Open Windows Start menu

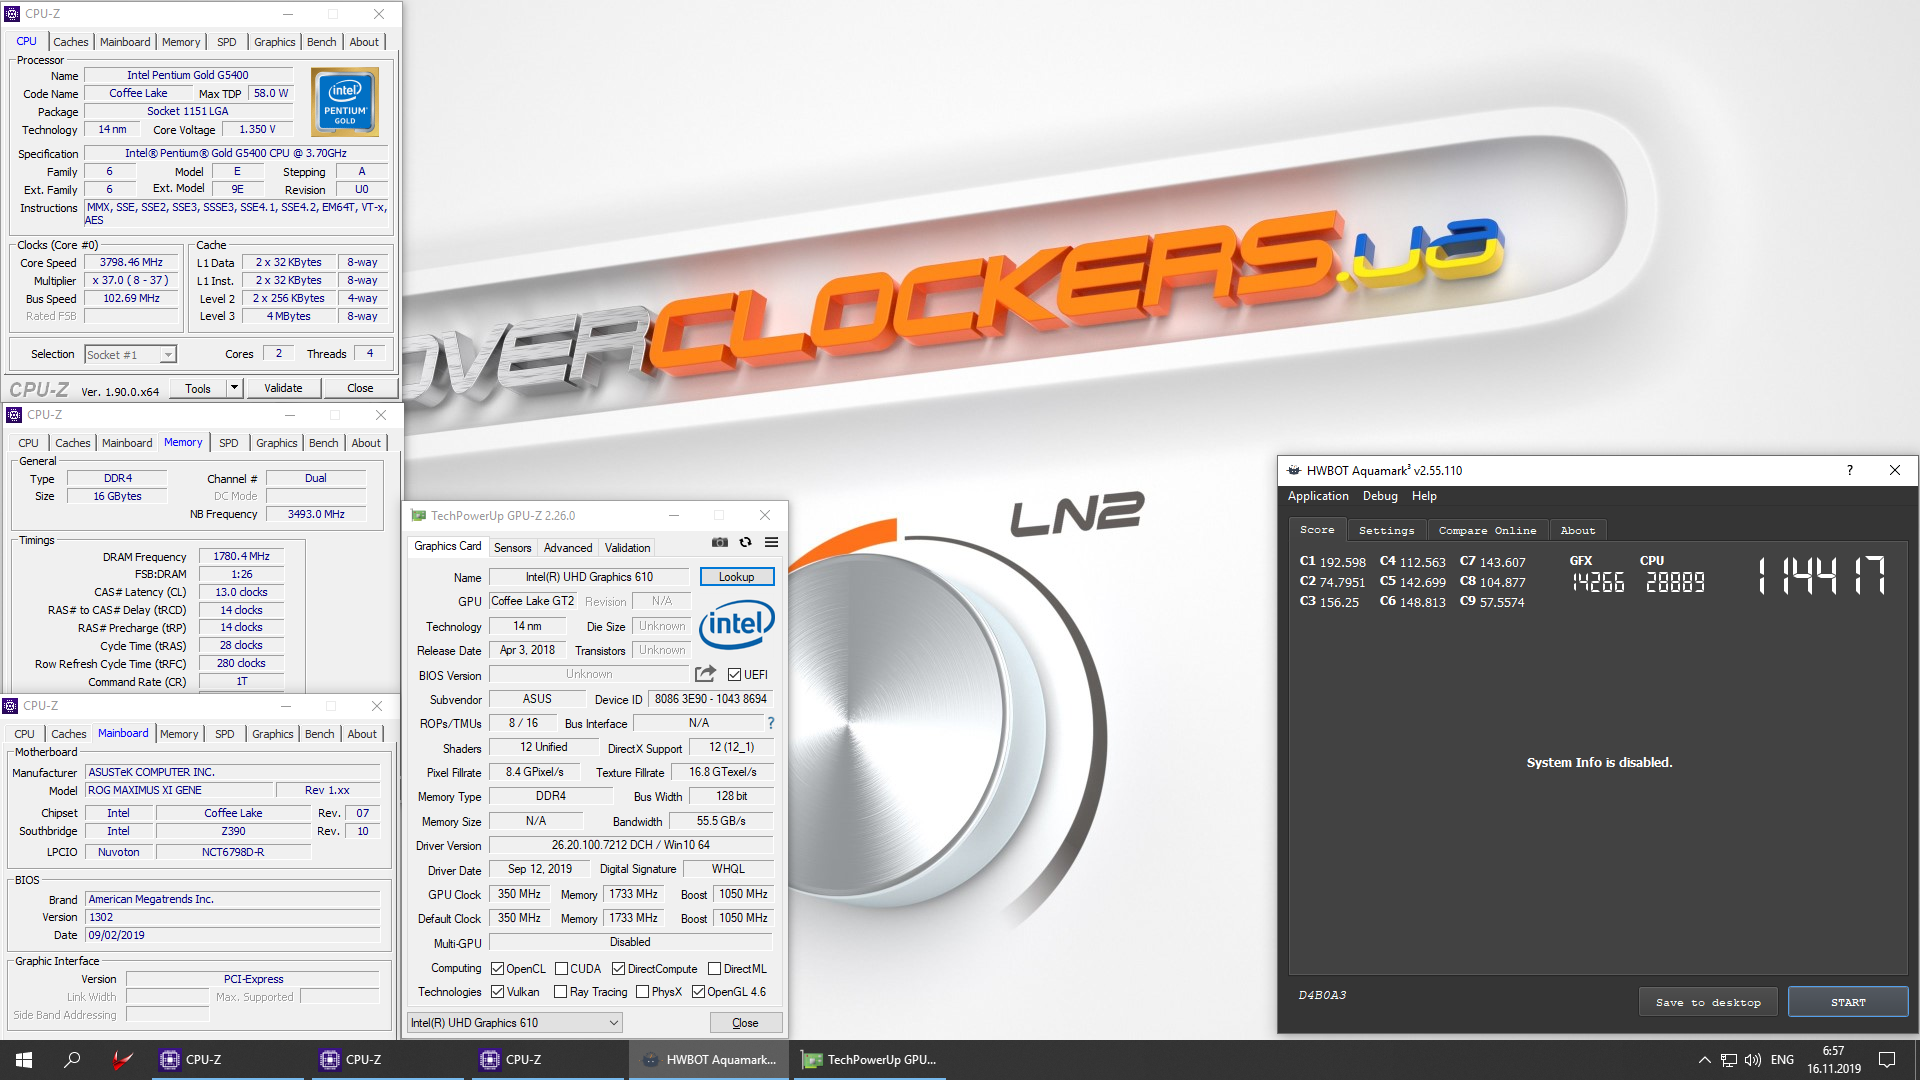pyautogui.click(x=24, y=1060)
